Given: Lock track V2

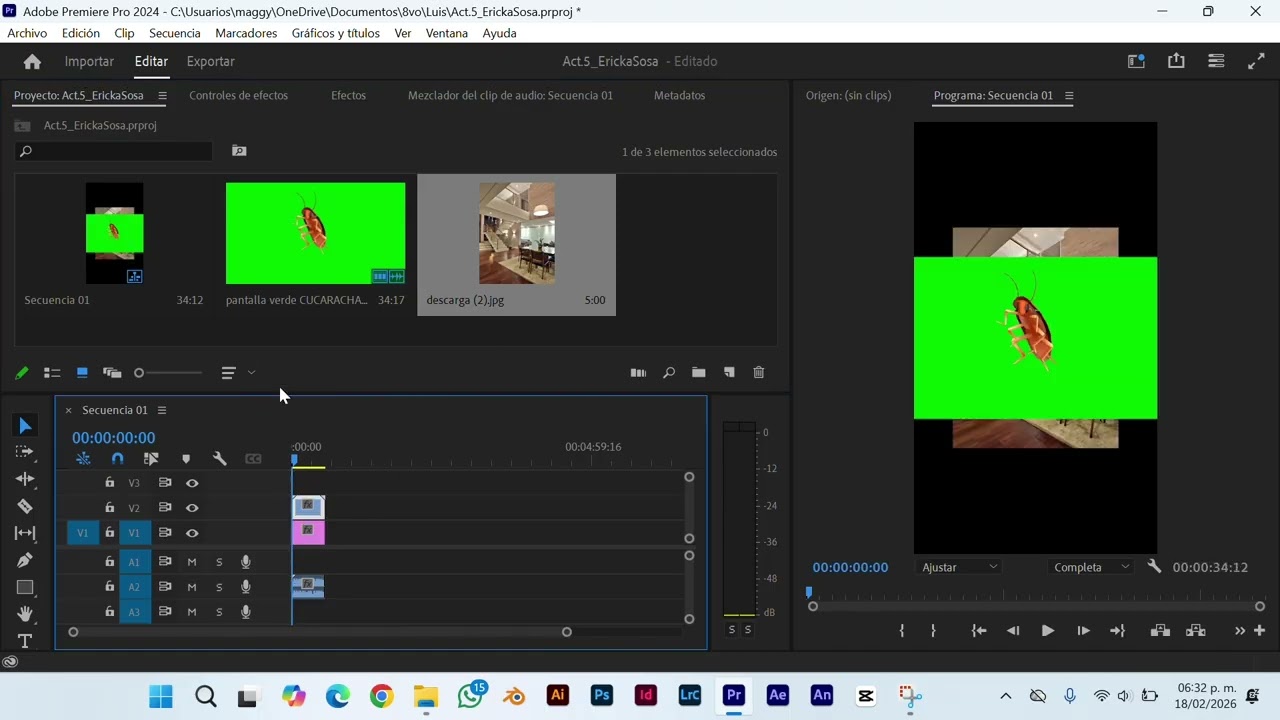Looking at the screenshot, I should [x=110, y=508].
